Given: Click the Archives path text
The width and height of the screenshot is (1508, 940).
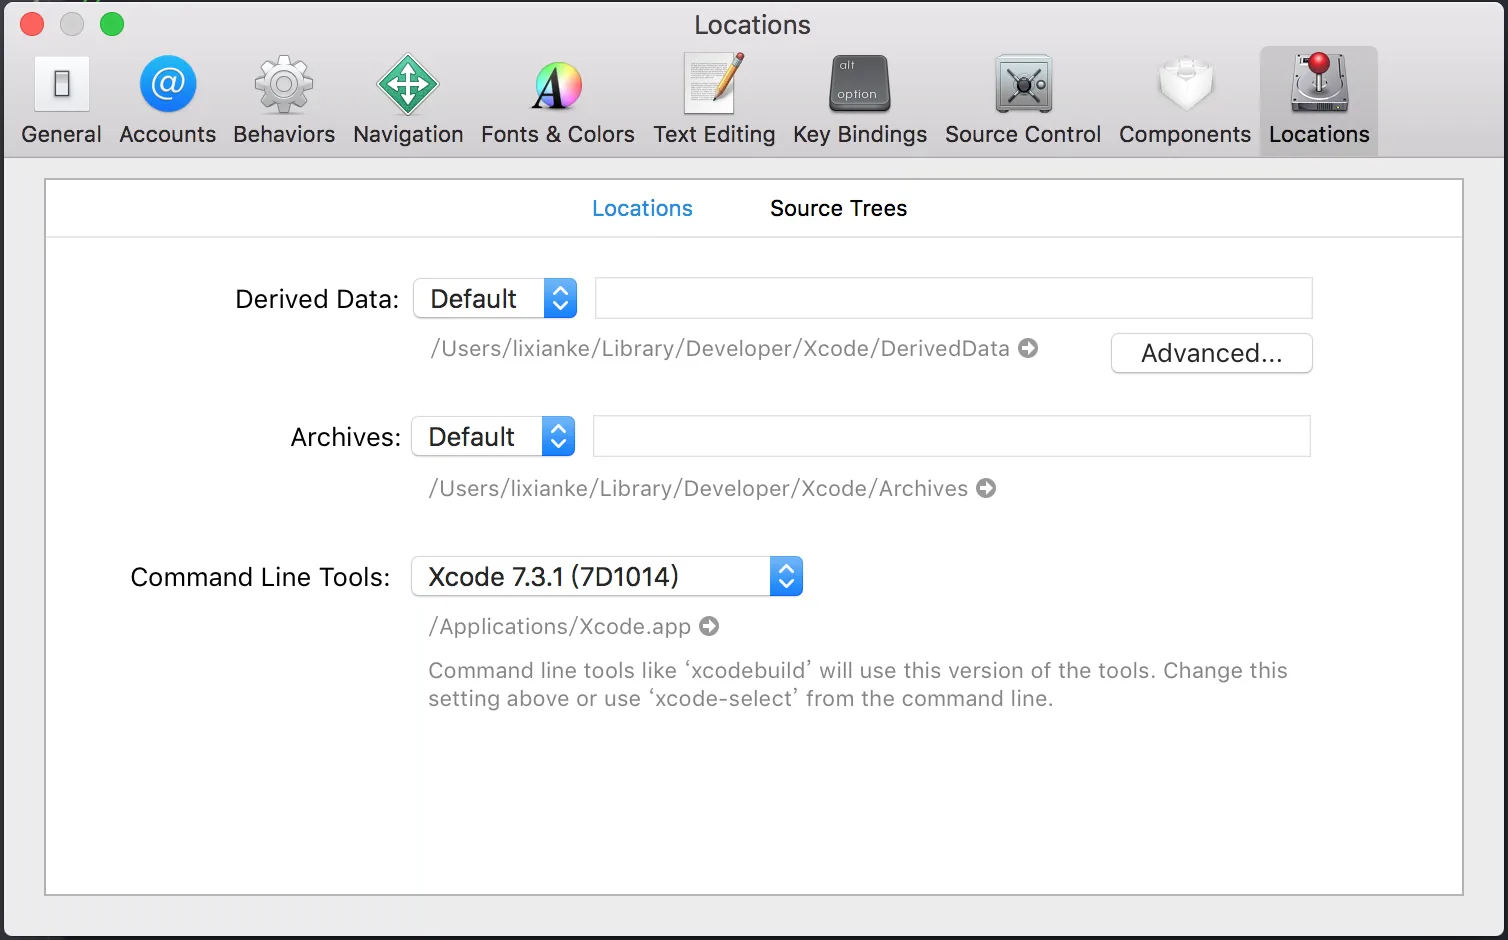Looking at the screenshot, I should pyautogui.click(x=698, y=488).
